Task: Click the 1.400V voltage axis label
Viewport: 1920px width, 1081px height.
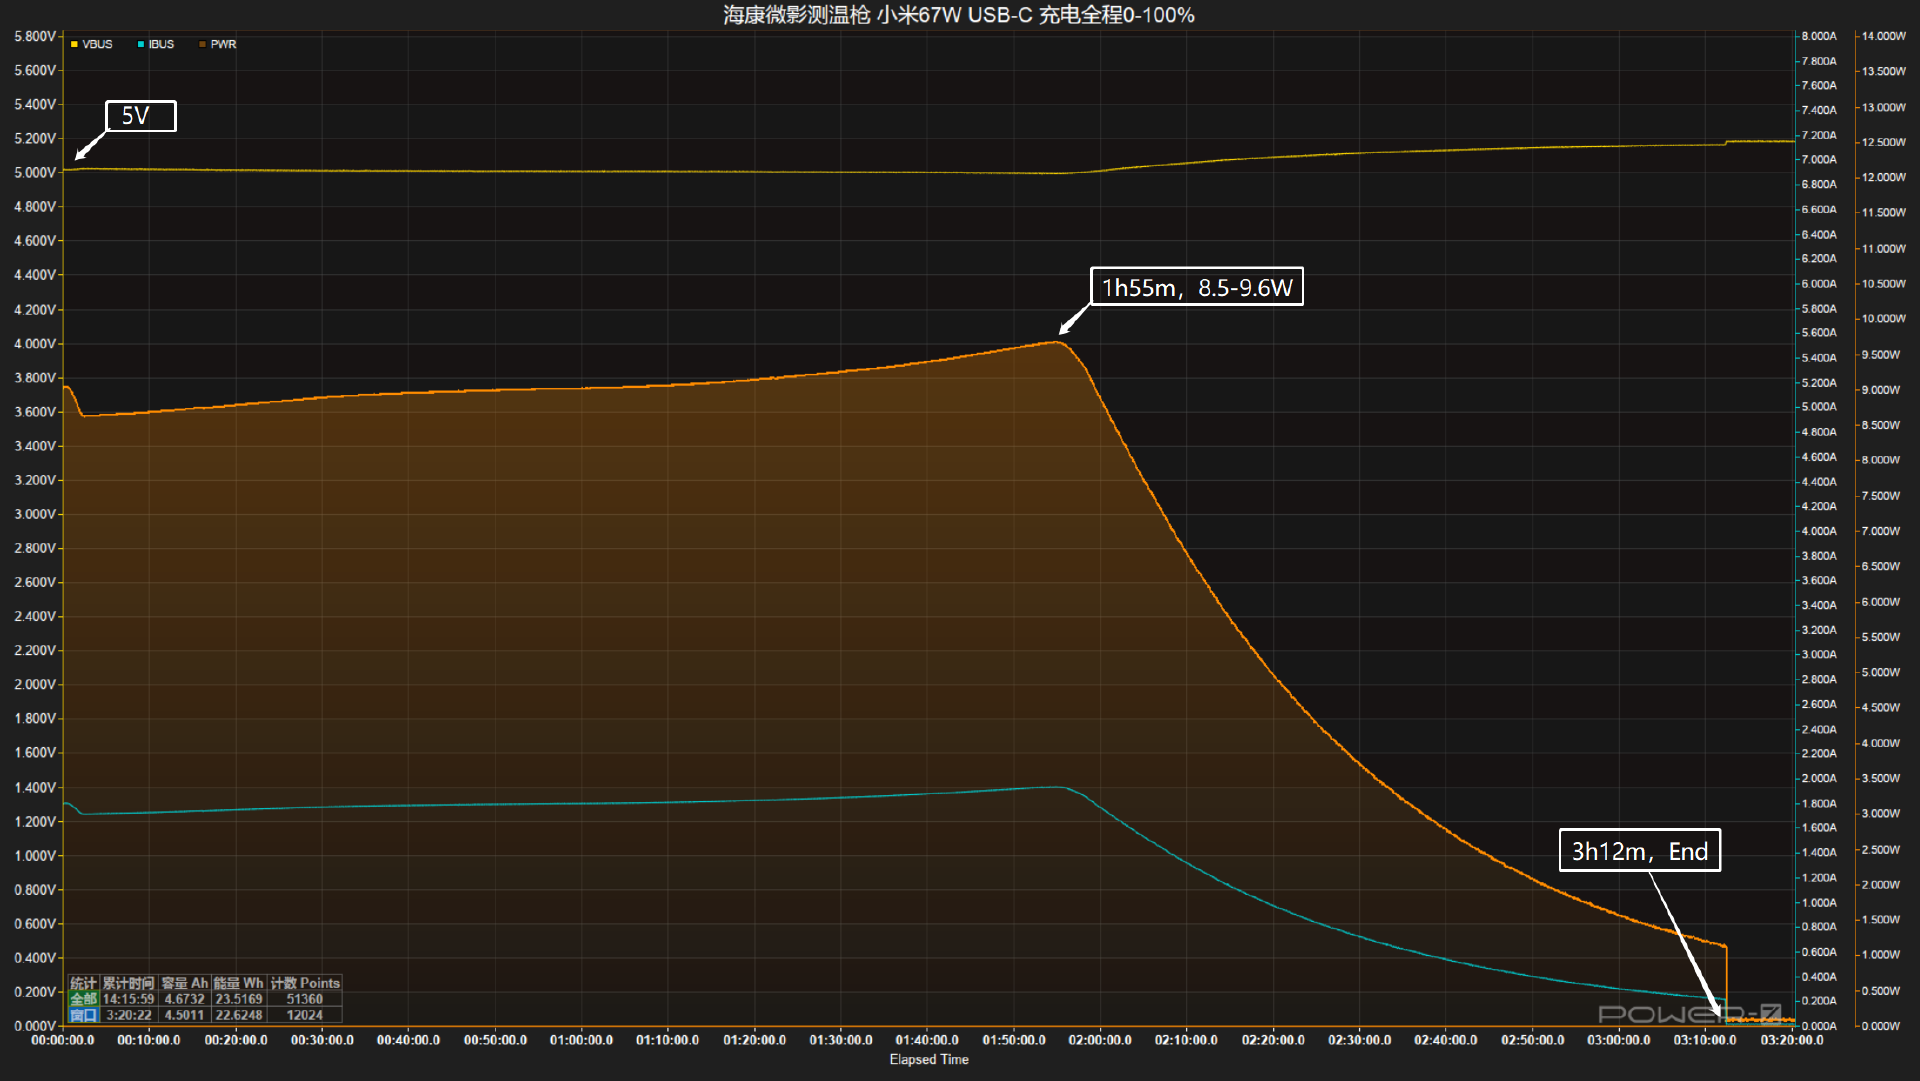Action: coord(35,788)
